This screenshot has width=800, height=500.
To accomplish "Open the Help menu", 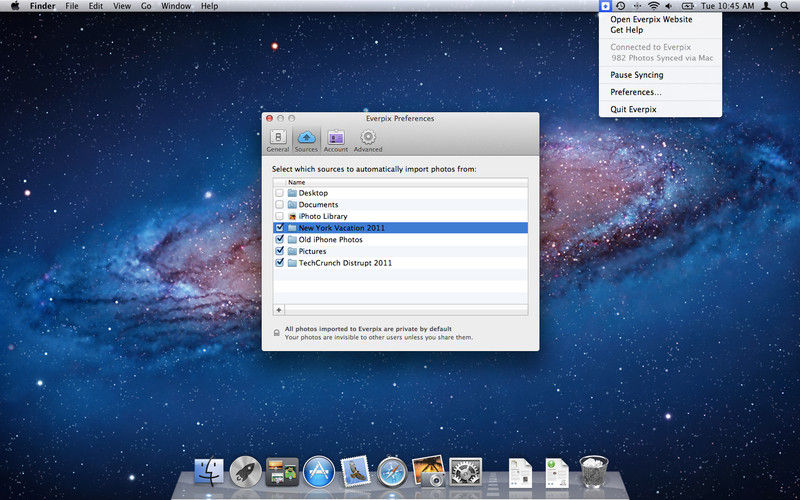I will [x=209, y=6].
